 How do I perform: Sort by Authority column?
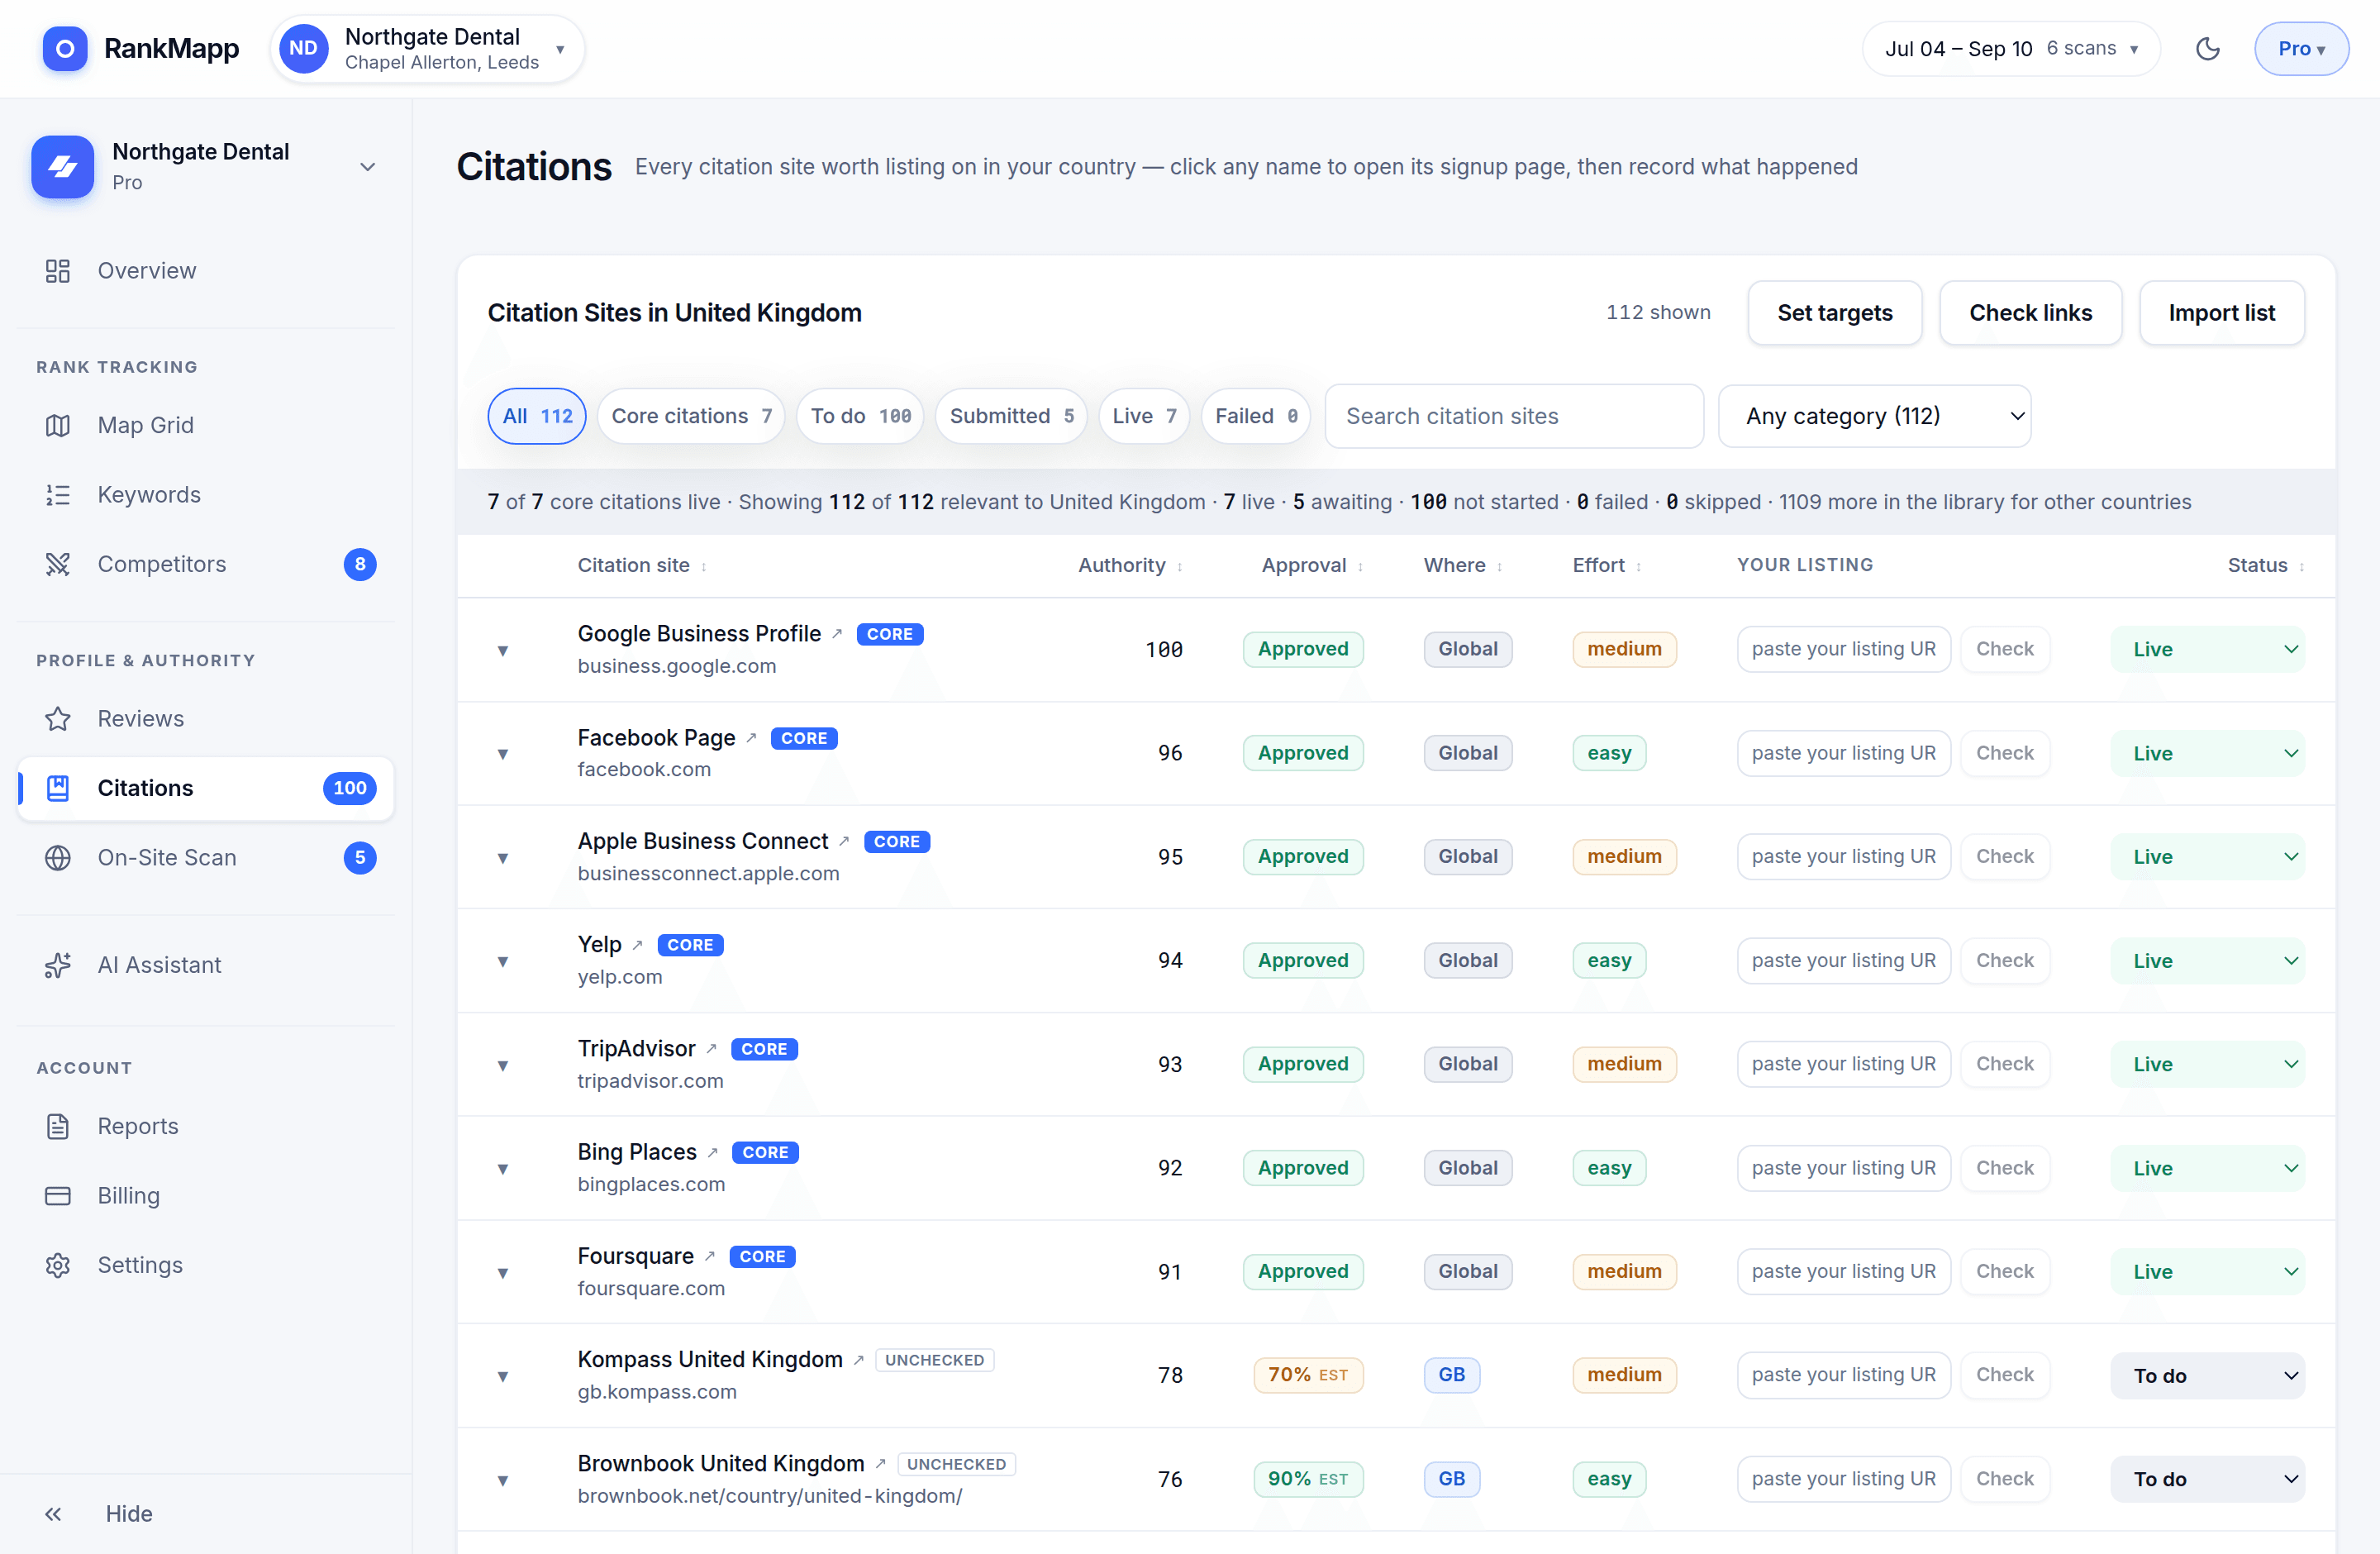(x=1130, y=565)
